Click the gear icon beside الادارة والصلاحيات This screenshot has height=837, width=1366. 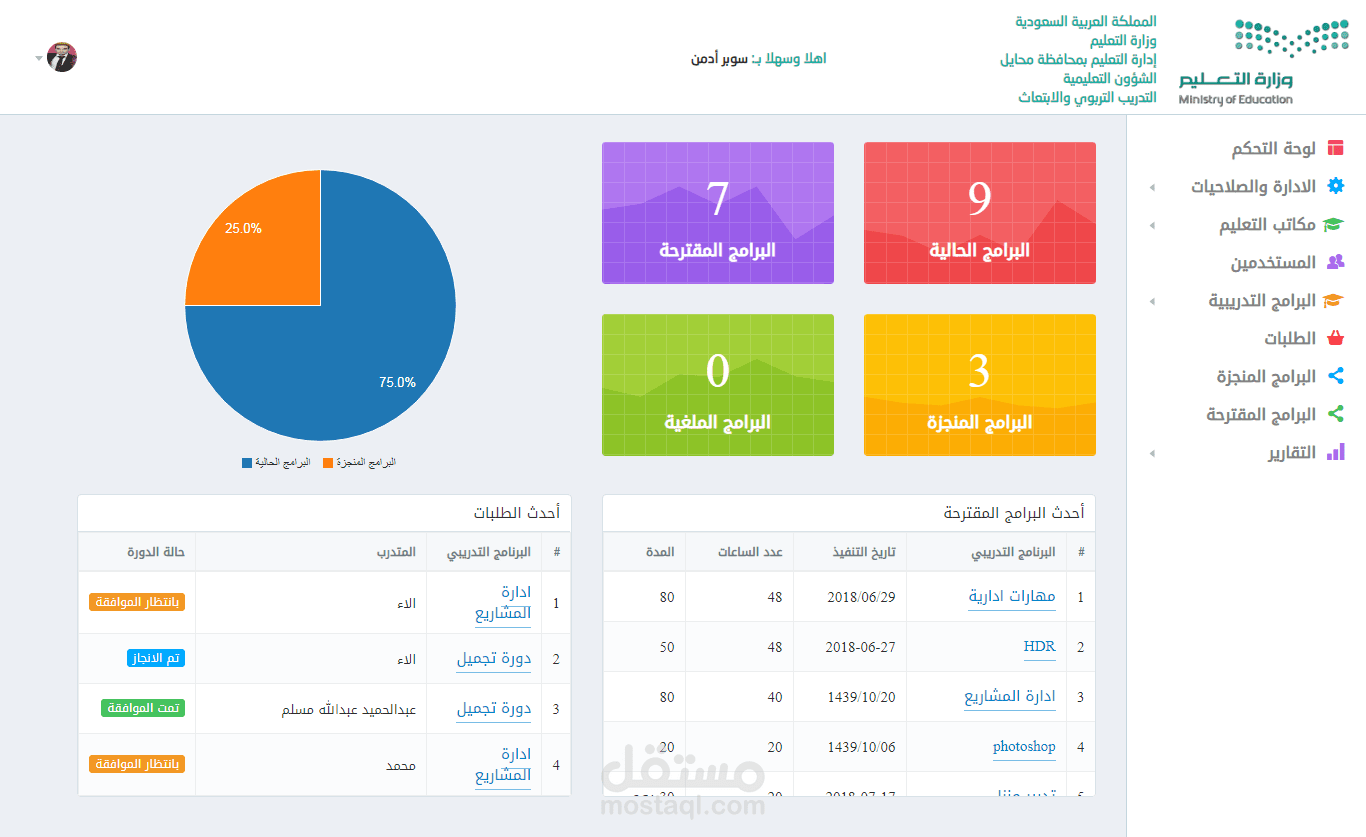1337,185
